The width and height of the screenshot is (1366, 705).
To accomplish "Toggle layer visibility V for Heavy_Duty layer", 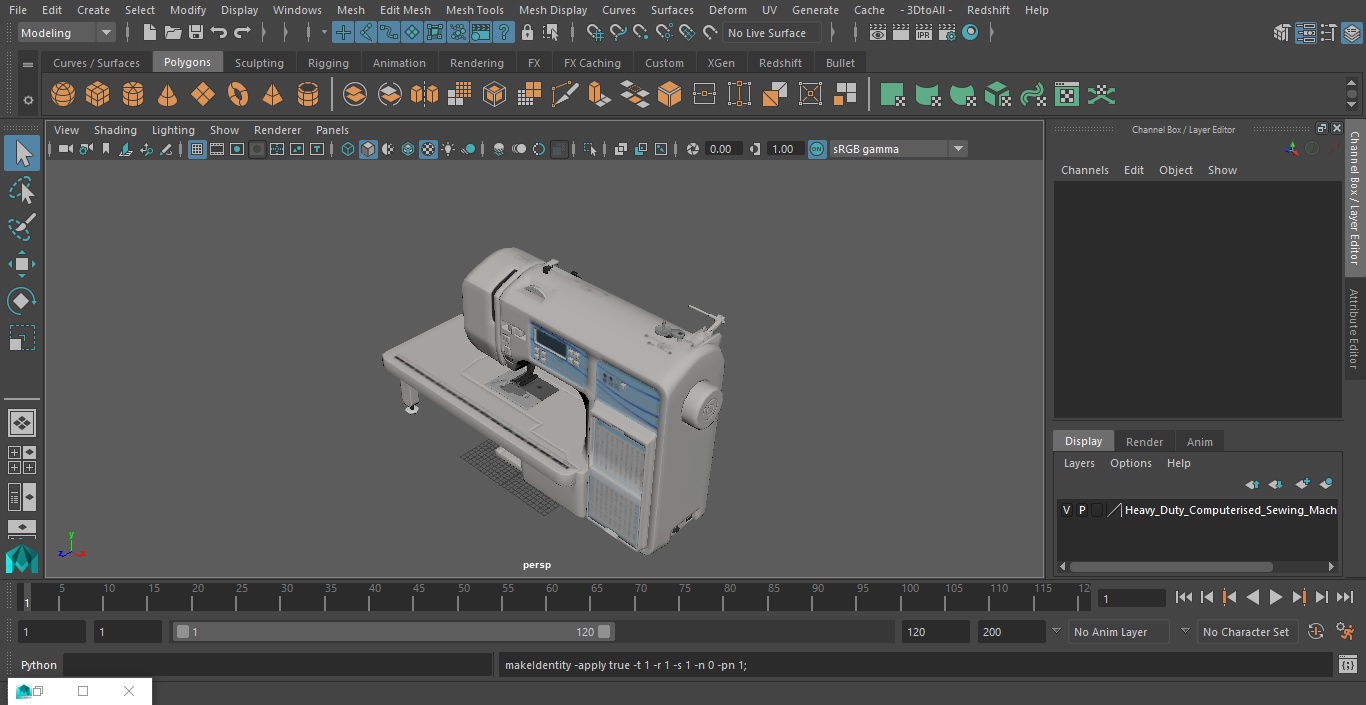I will pos(1066,510).
